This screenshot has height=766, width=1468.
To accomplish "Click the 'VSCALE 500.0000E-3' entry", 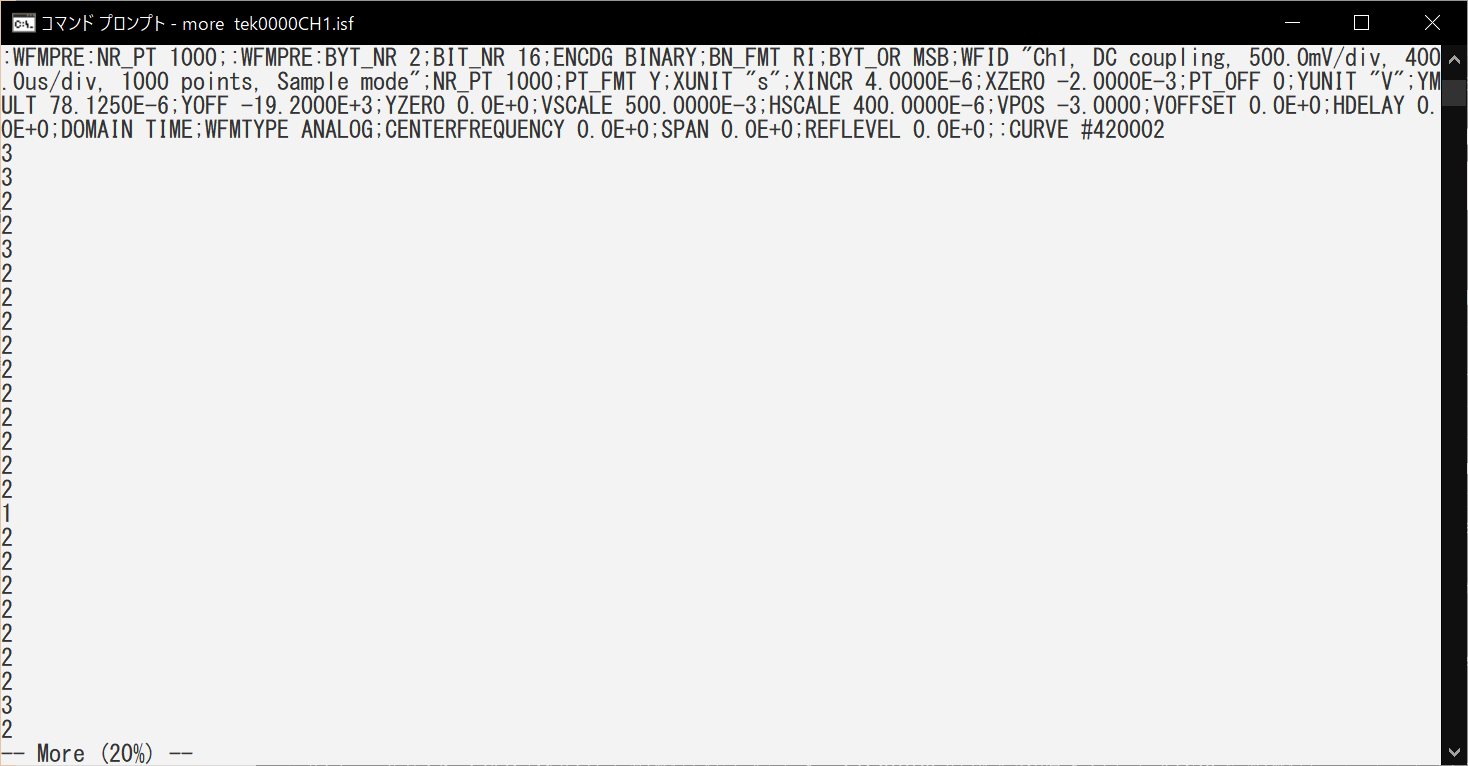I will (649, 106).
